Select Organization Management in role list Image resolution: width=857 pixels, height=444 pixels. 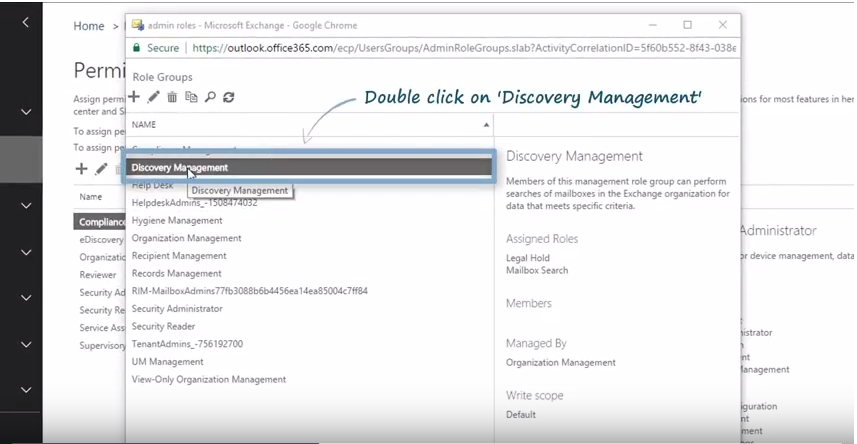point(186,238)
